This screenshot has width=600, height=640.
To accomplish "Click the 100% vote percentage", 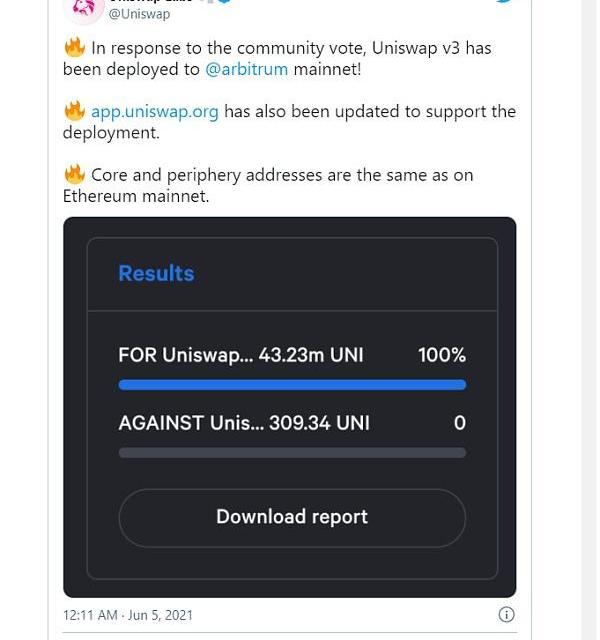I will [x=441, y=355].
